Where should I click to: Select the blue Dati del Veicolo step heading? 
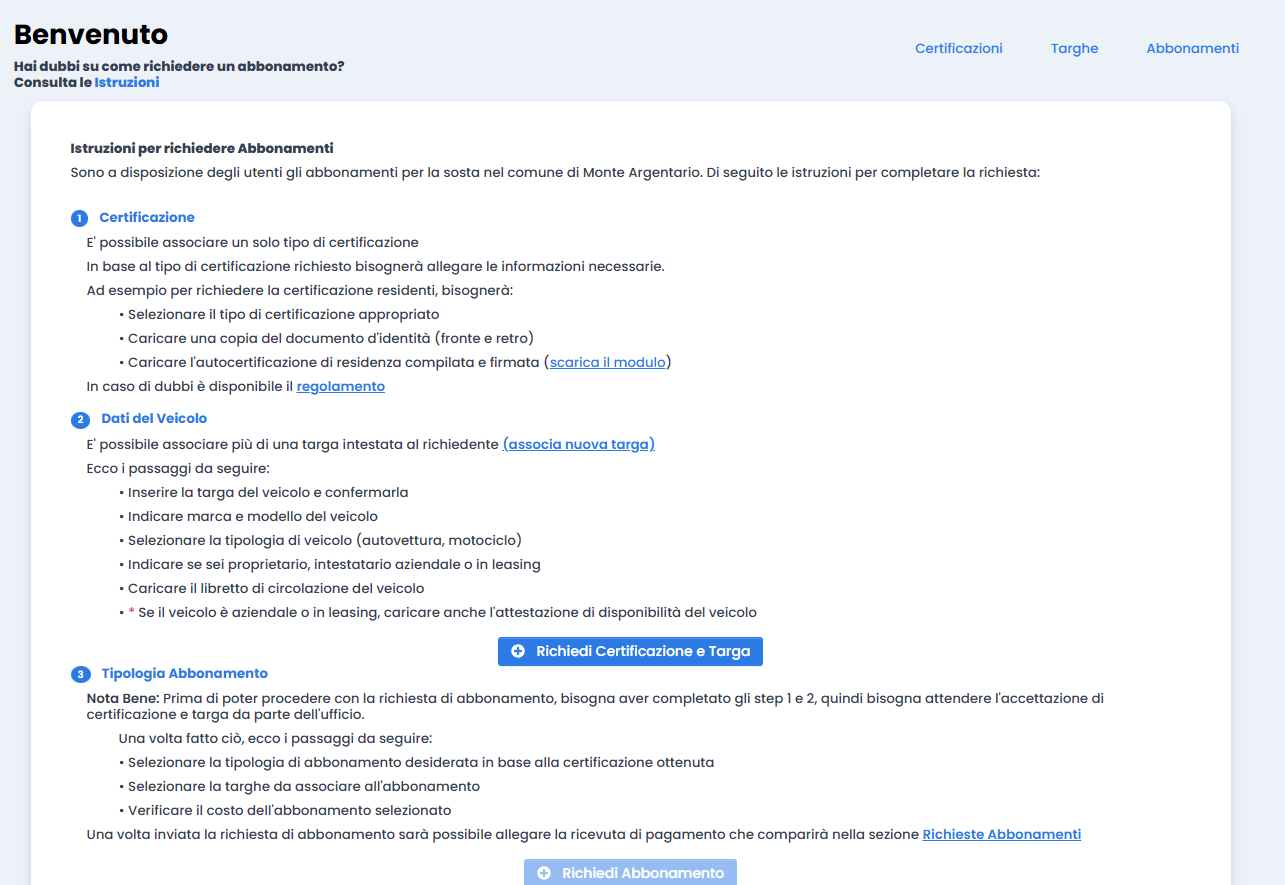click(x=153, y=418)
